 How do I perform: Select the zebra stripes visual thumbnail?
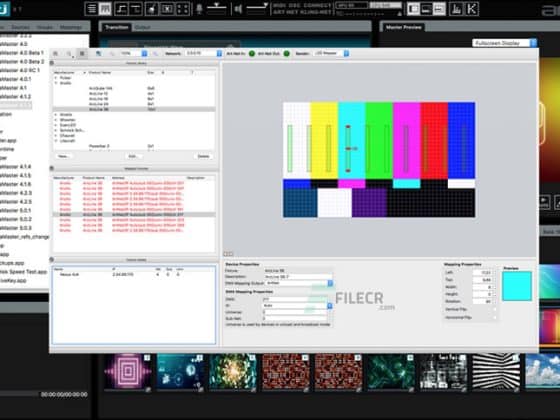coord(496,372)
